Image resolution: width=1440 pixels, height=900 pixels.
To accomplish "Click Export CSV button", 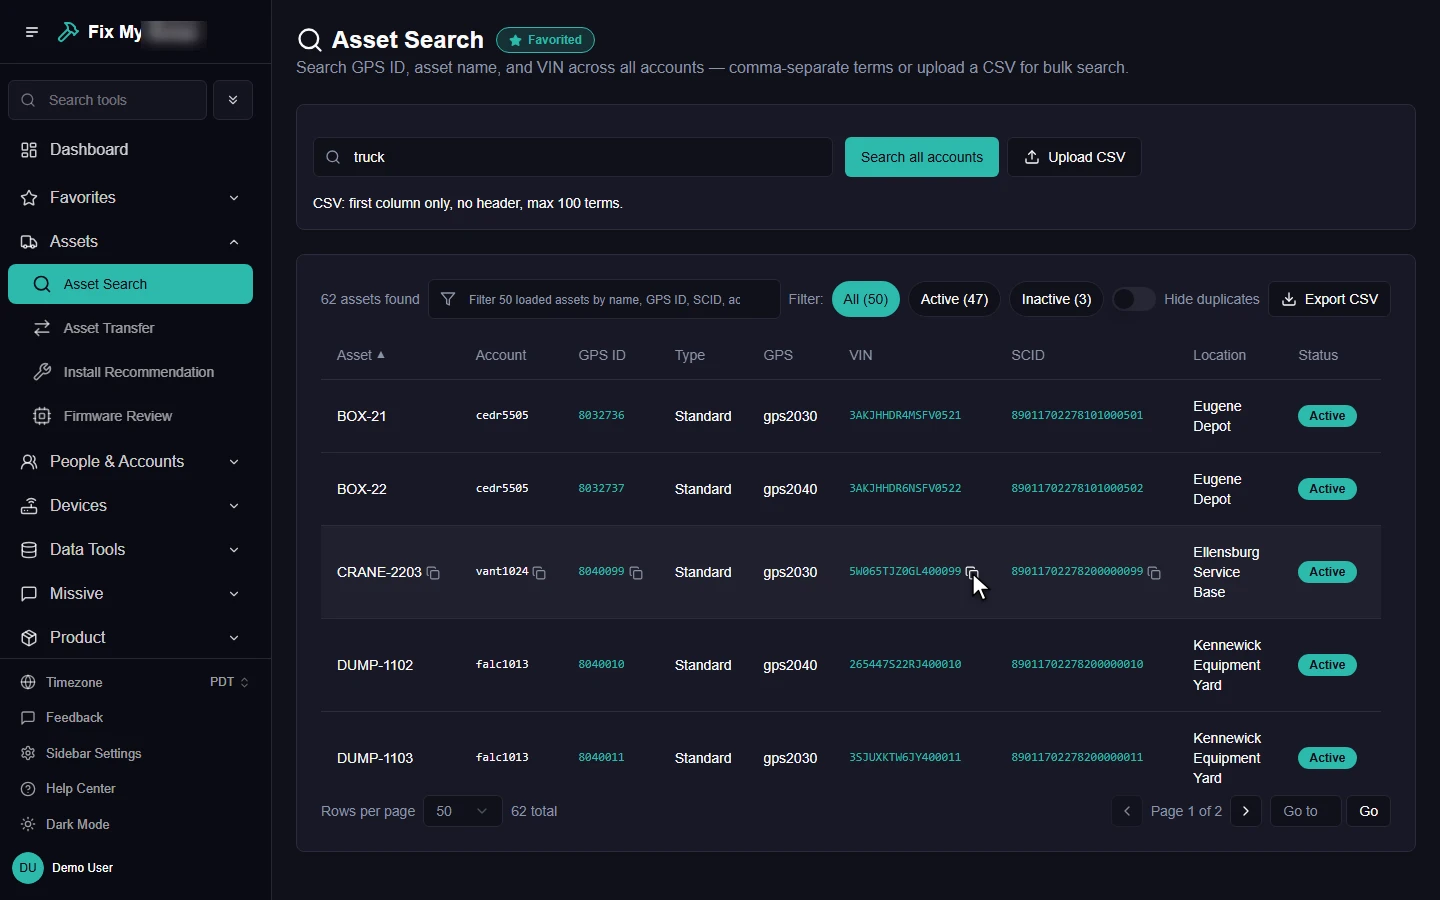I will coord(1330,299).
